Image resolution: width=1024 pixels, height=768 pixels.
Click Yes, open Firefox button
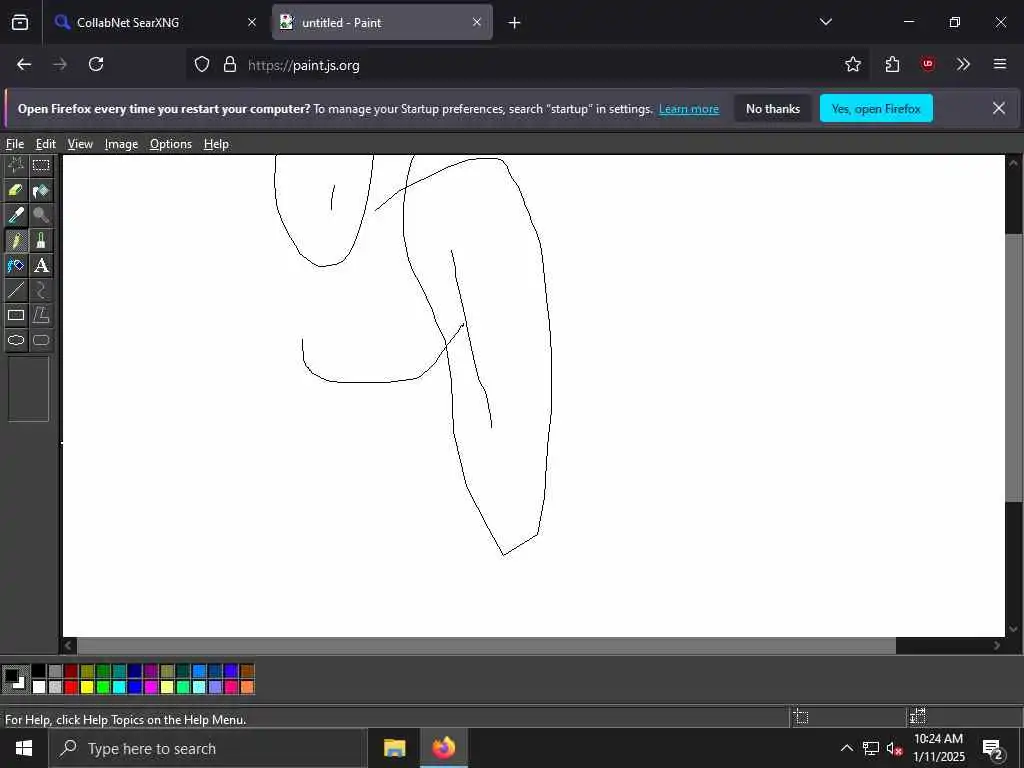click(x=876, y=108)
